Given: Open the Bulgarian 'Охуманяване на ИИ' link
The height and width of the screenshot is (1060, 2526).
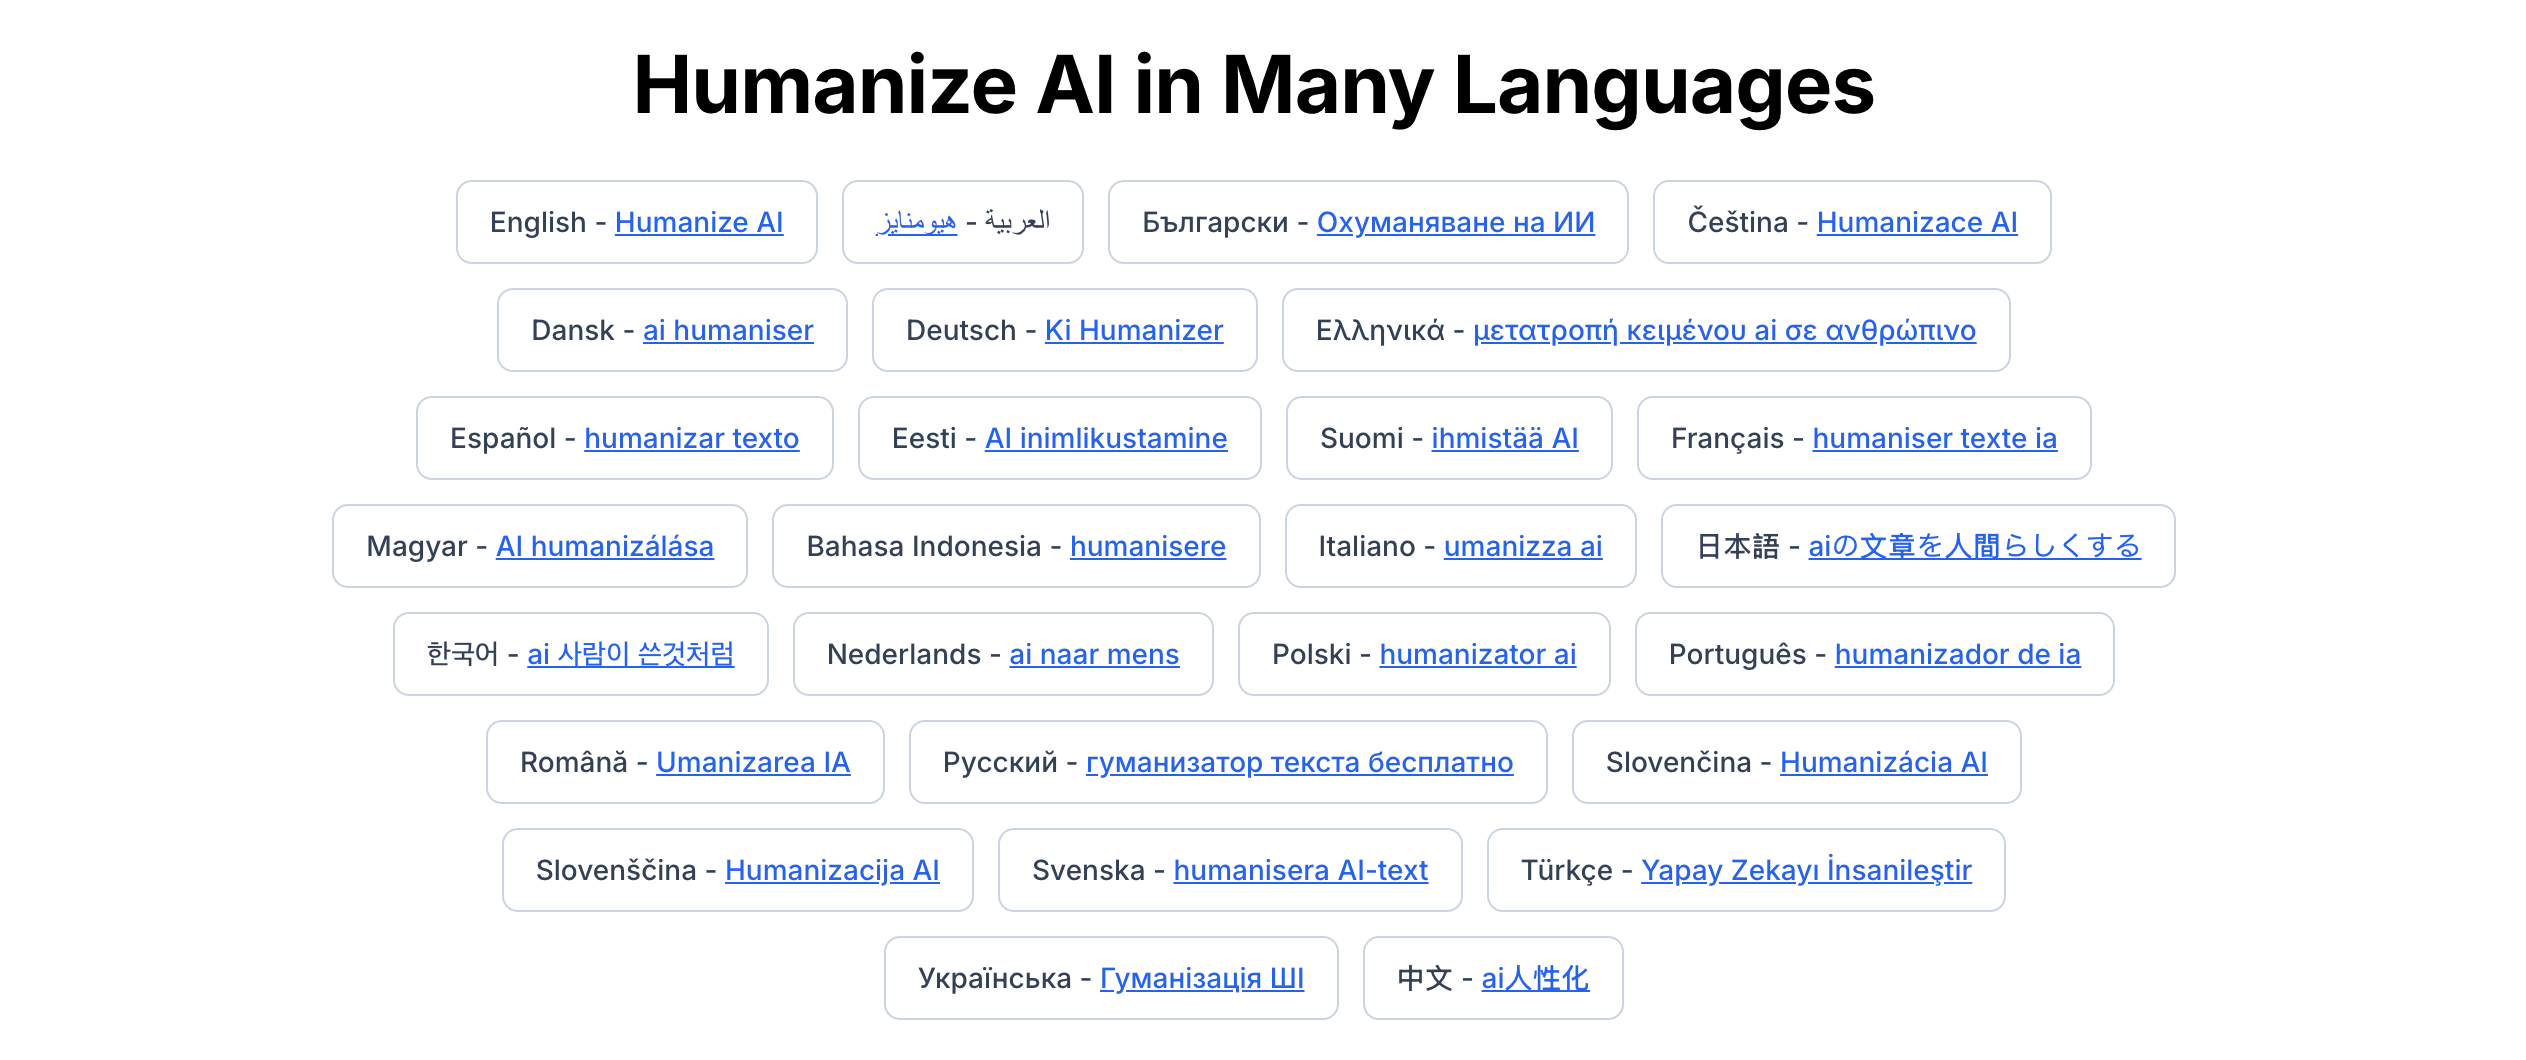Looking at the screenshot, I should [1456, 222].
